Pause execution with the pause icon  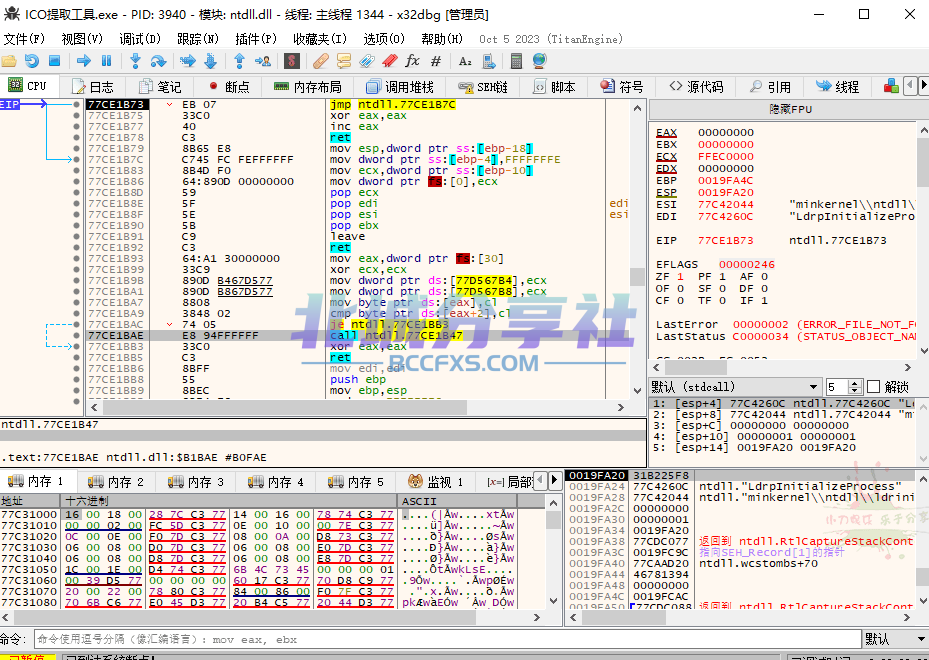(107, 60)
